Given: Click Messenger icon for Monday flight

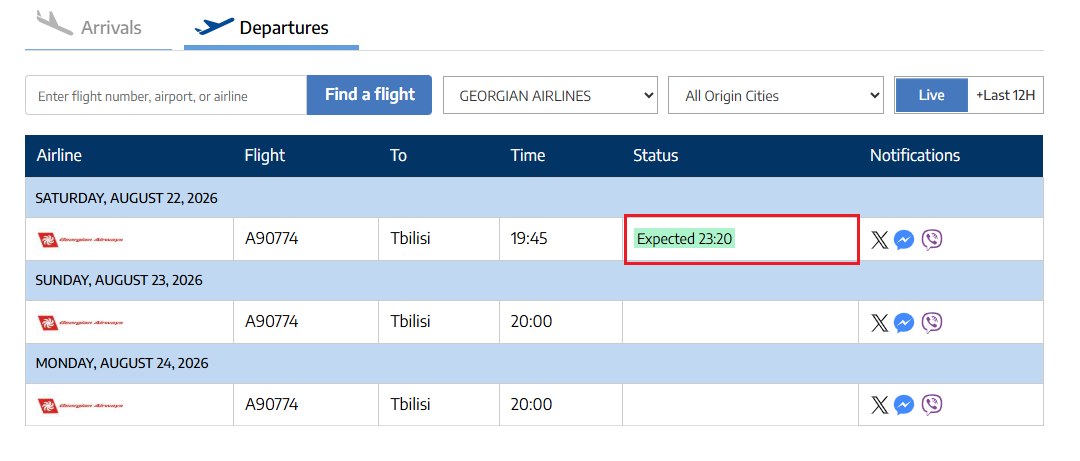Looking at the screenshot, I should 904,404.
